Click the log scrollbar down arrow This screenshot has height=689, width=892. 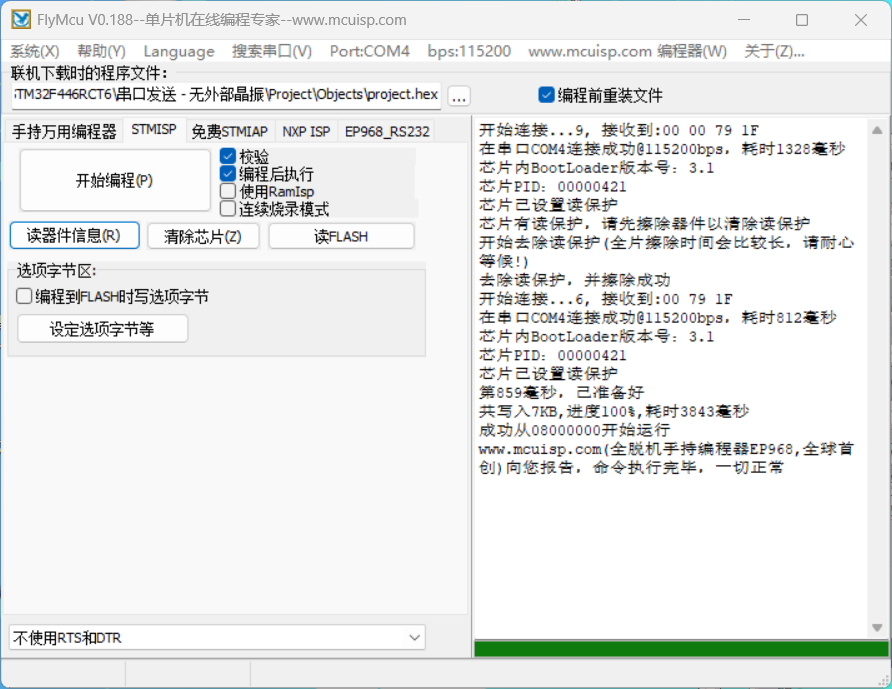coord(877,627)
